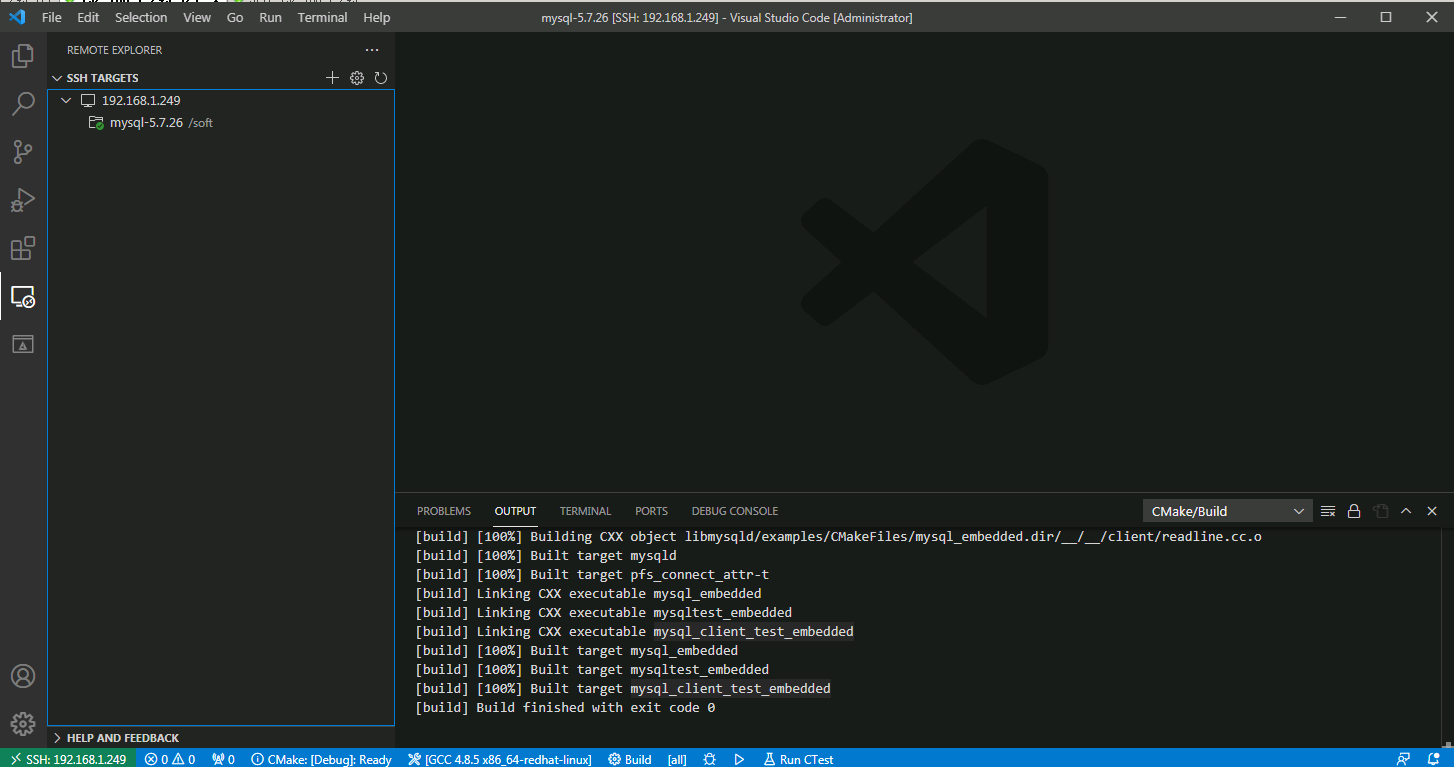1454x767 pixels.
Task: Click Run CTest in the status bar
Action: pyautogui.click(x=798, y=759)
